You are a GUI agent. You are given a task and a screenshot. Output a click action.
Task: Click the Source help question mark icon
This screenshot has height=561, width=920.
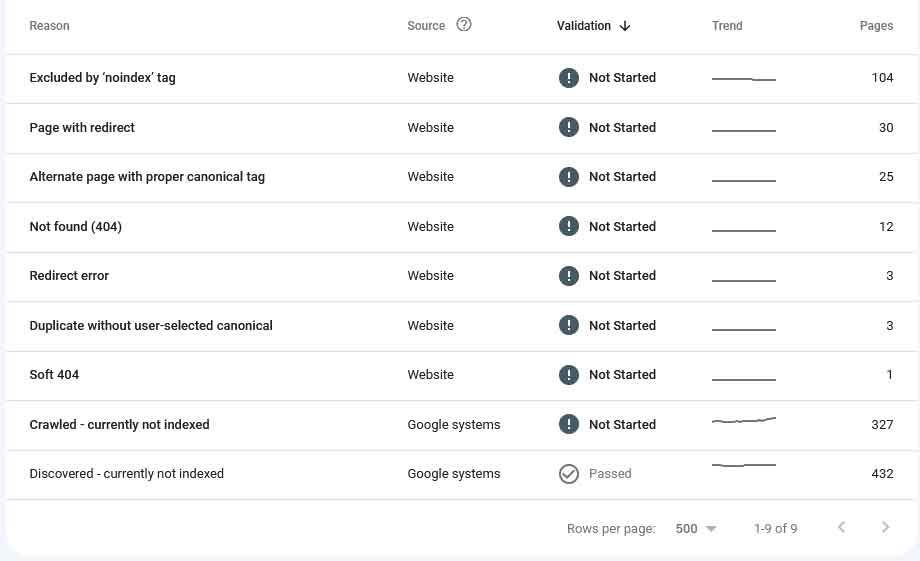[x=464, y=25]
